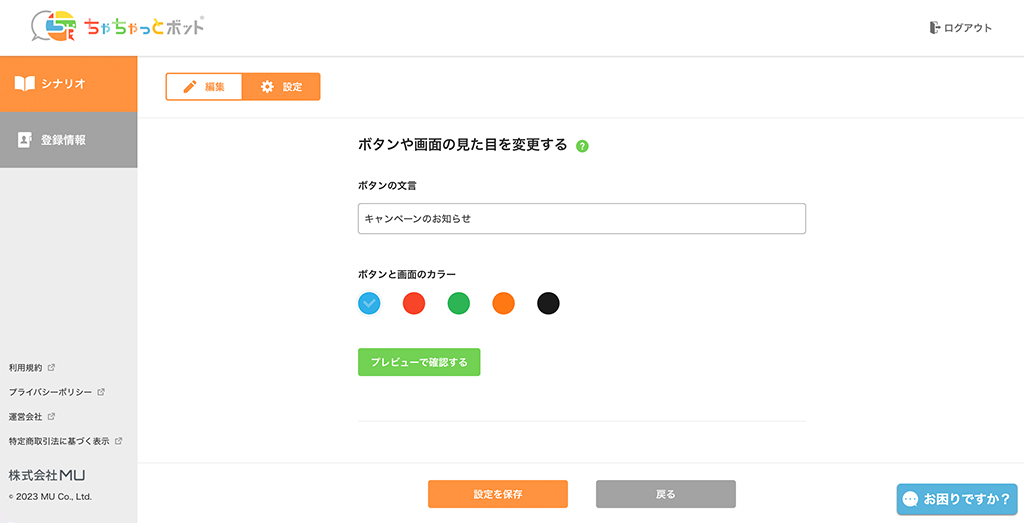The height and width of the screenshot is (523, 1024).
Task: Click the ちゃちゃっとボット logo
Action: (x=118, y=27)
